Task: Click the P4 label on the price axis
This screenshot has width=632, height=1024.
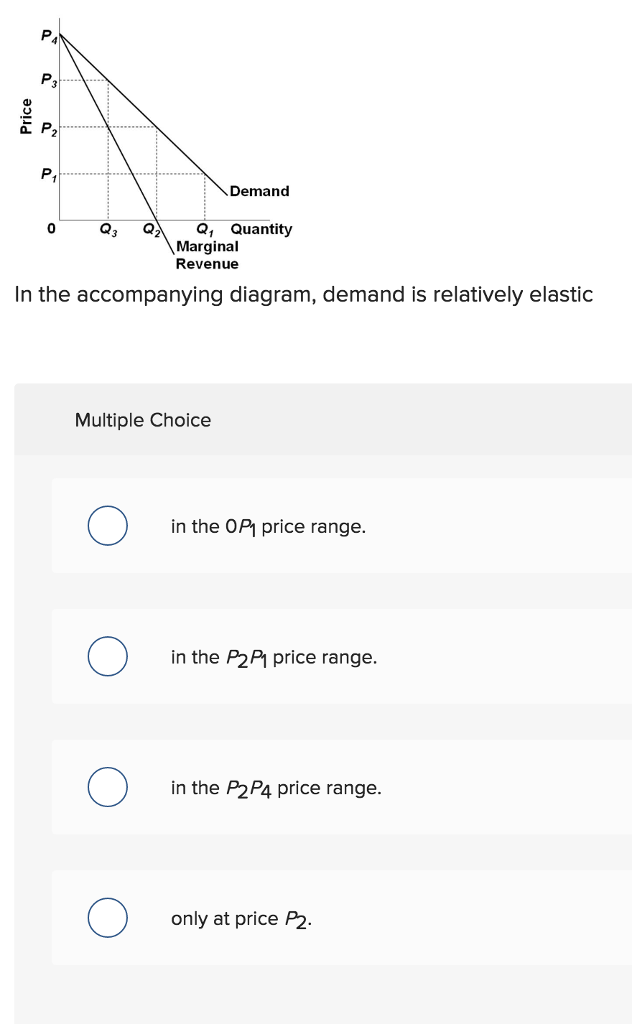Action: (x=48, y=34)
